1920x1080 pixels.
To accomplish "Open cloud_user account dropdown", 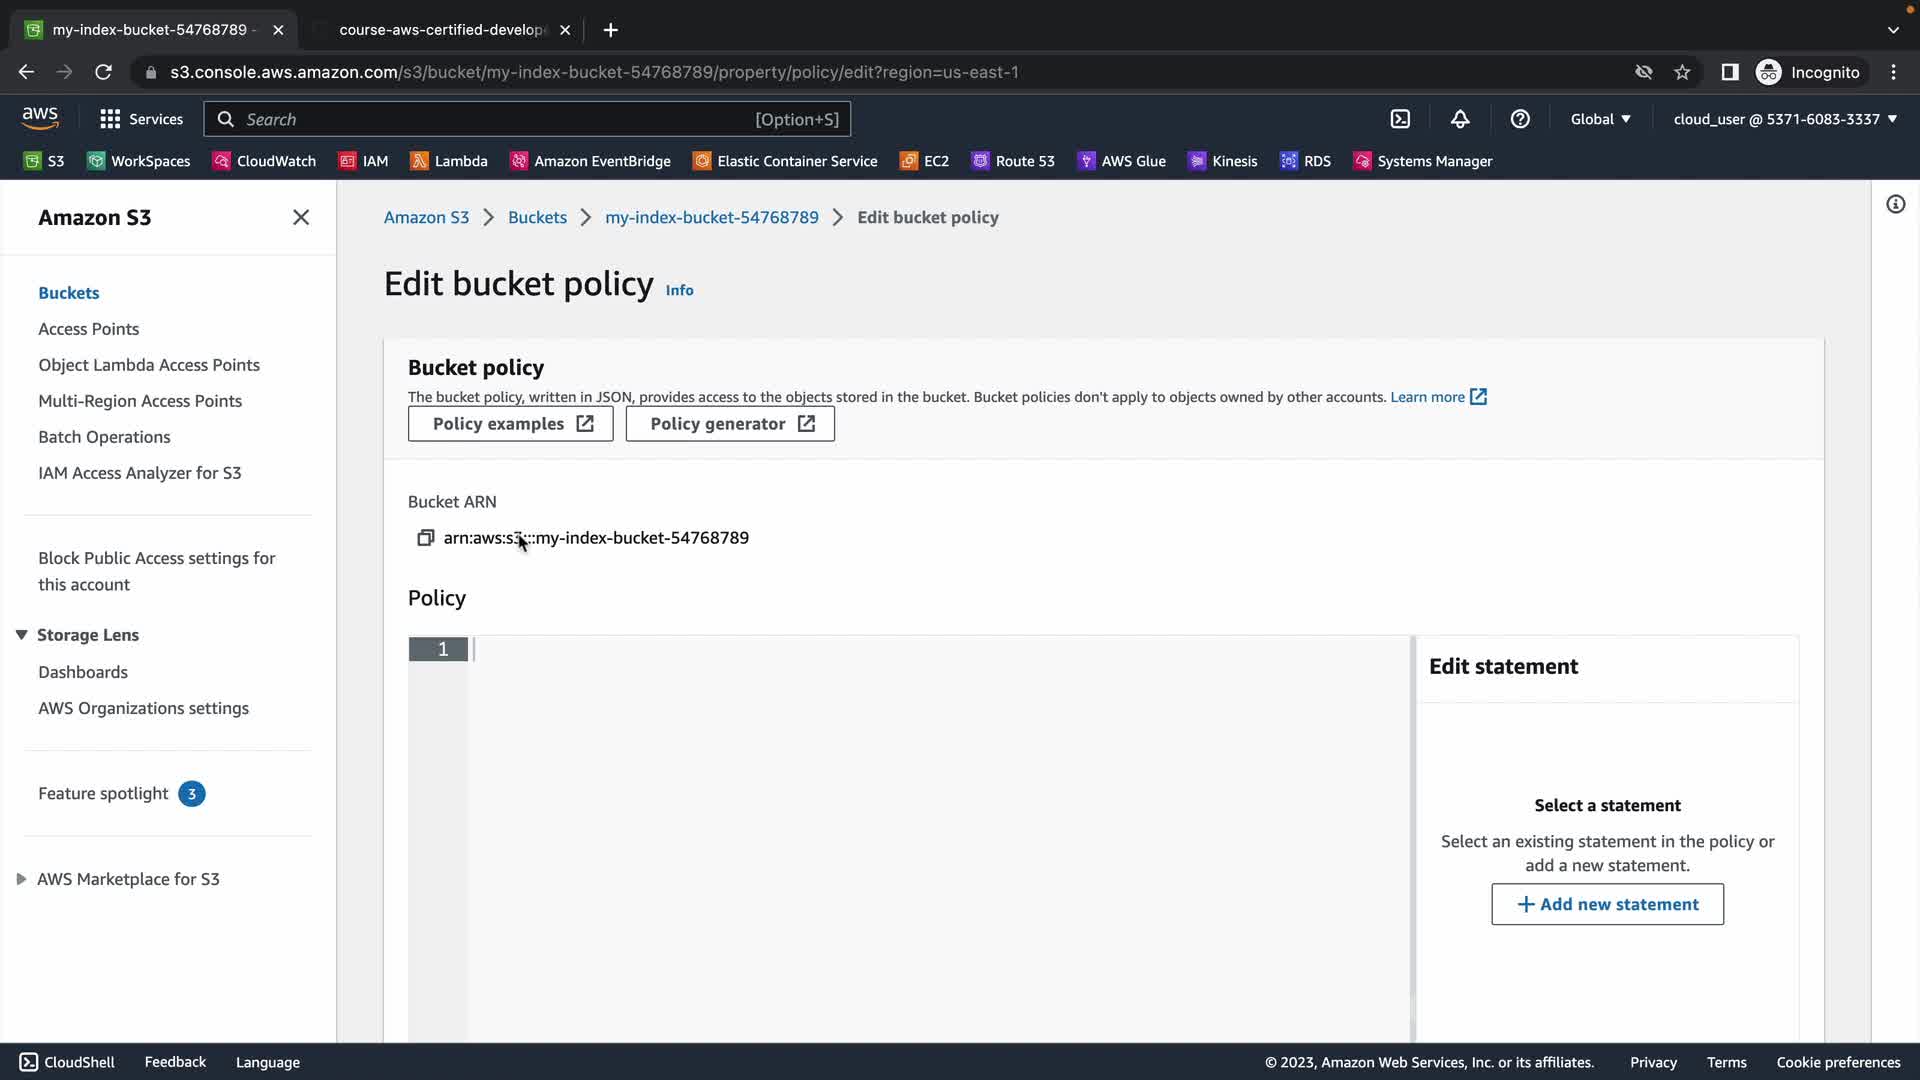I will pyautogui.click(x=1785, y=119).
